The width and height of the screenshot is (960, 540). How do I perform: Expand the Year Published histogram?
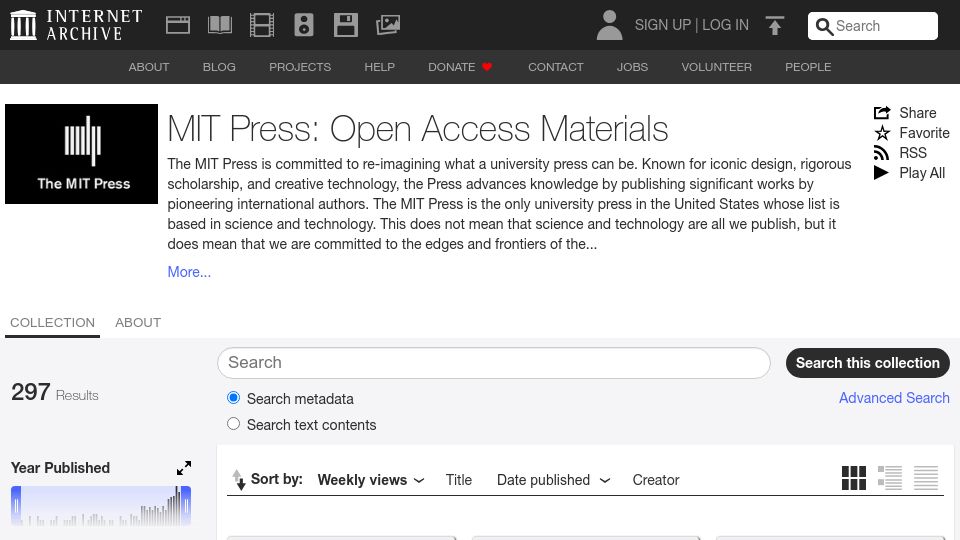click(x=184, y=468)
